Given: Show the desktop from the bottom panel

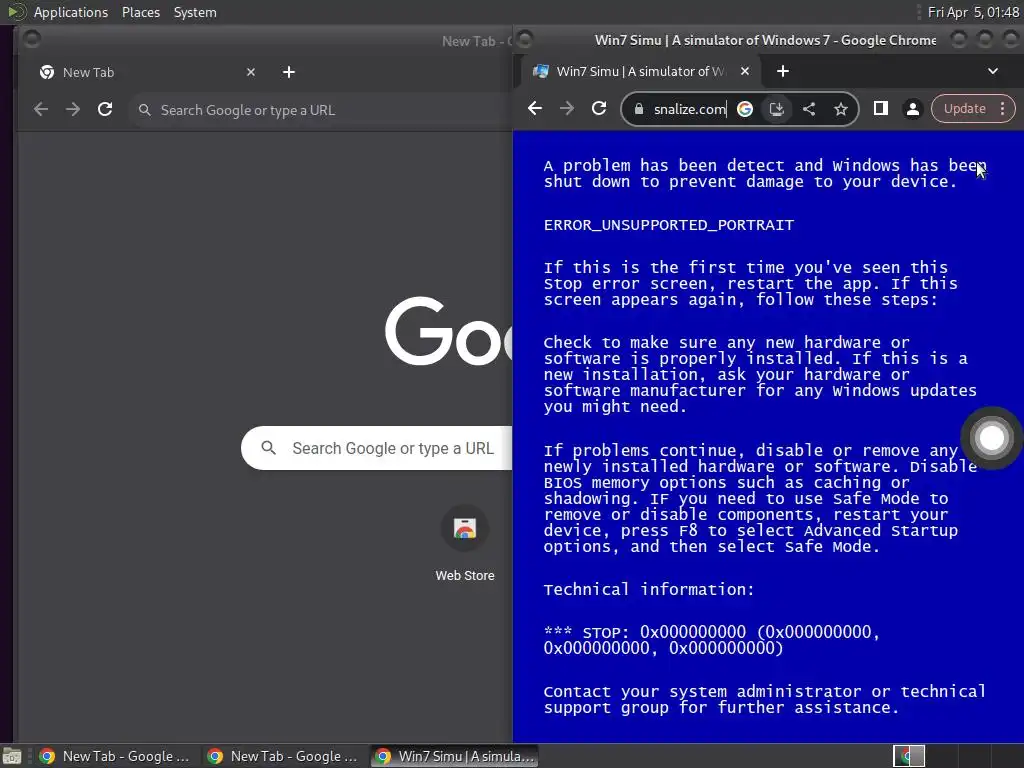Looking at the screenshot, I should (12, 756).
